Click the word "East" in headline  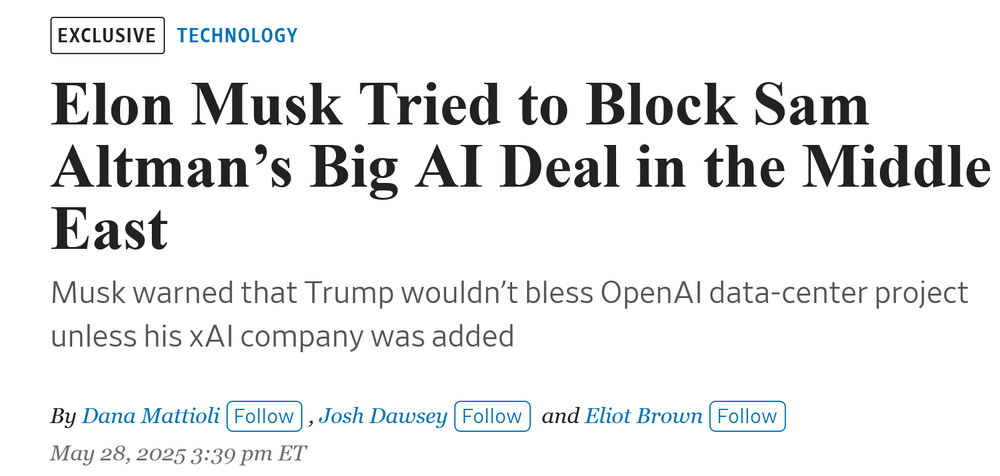pos(109,229)
